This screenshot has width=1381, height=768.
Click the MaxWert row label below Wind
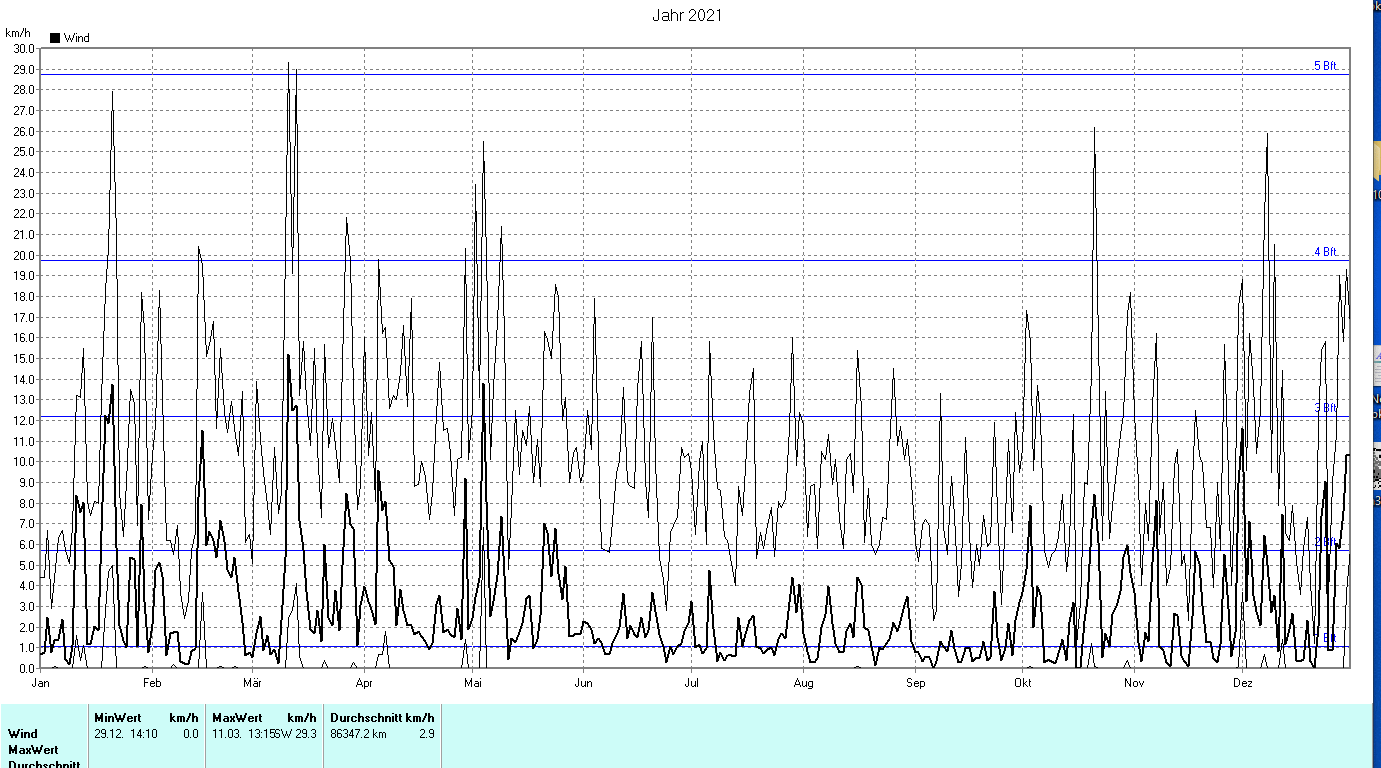coord(33,750)
